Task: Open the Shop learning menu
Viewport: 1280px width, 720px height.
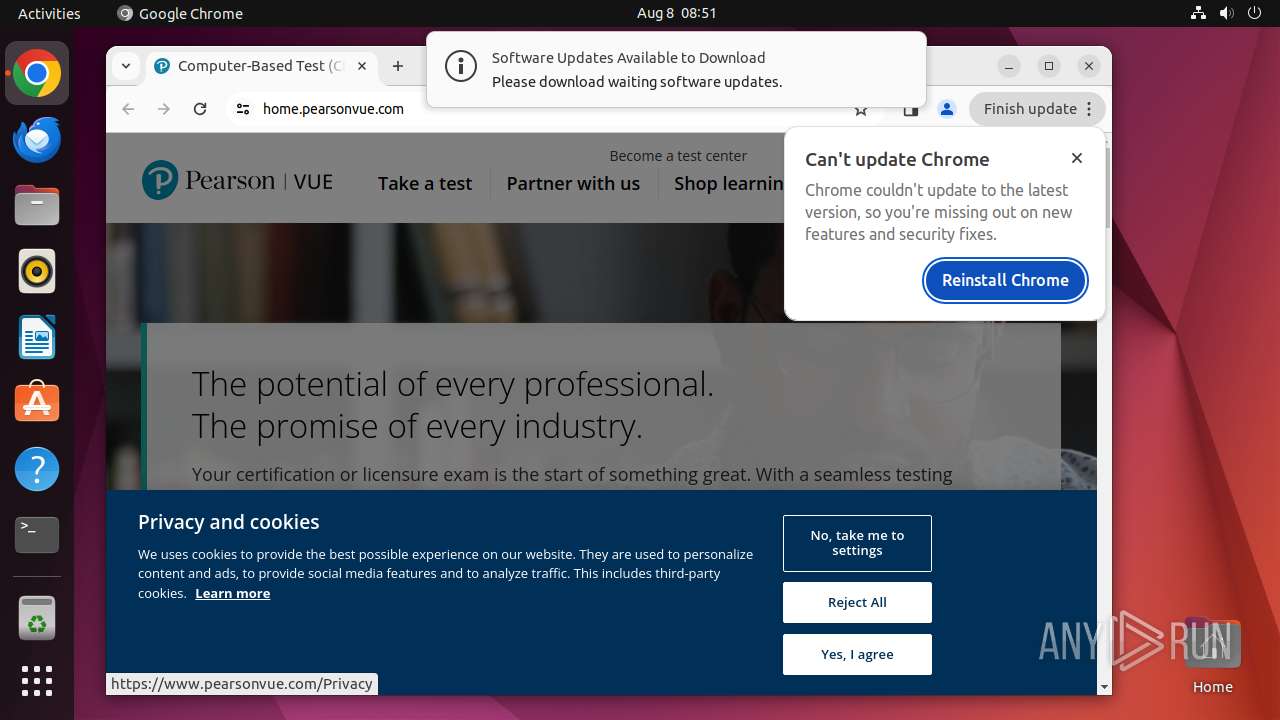Action: coord(728,184)
